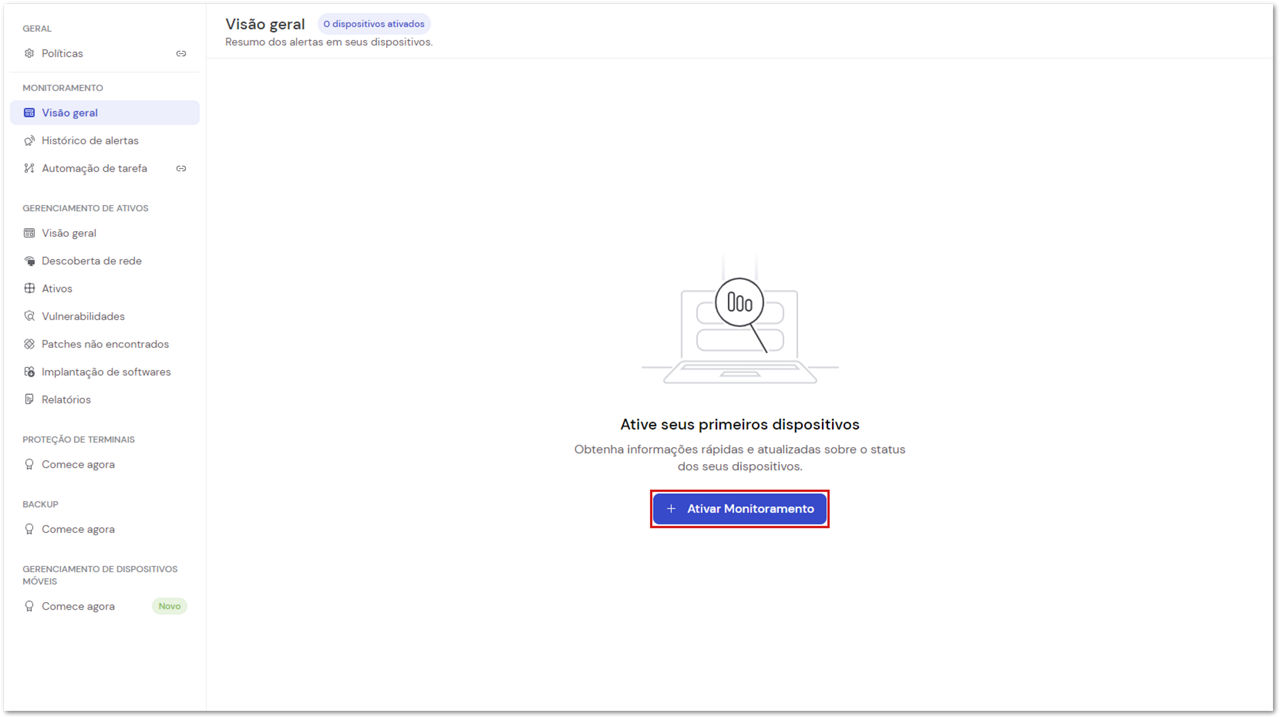
Task: Click the GERENCIAMENTO DE ATIVOS section label
Action: (86, 208)
